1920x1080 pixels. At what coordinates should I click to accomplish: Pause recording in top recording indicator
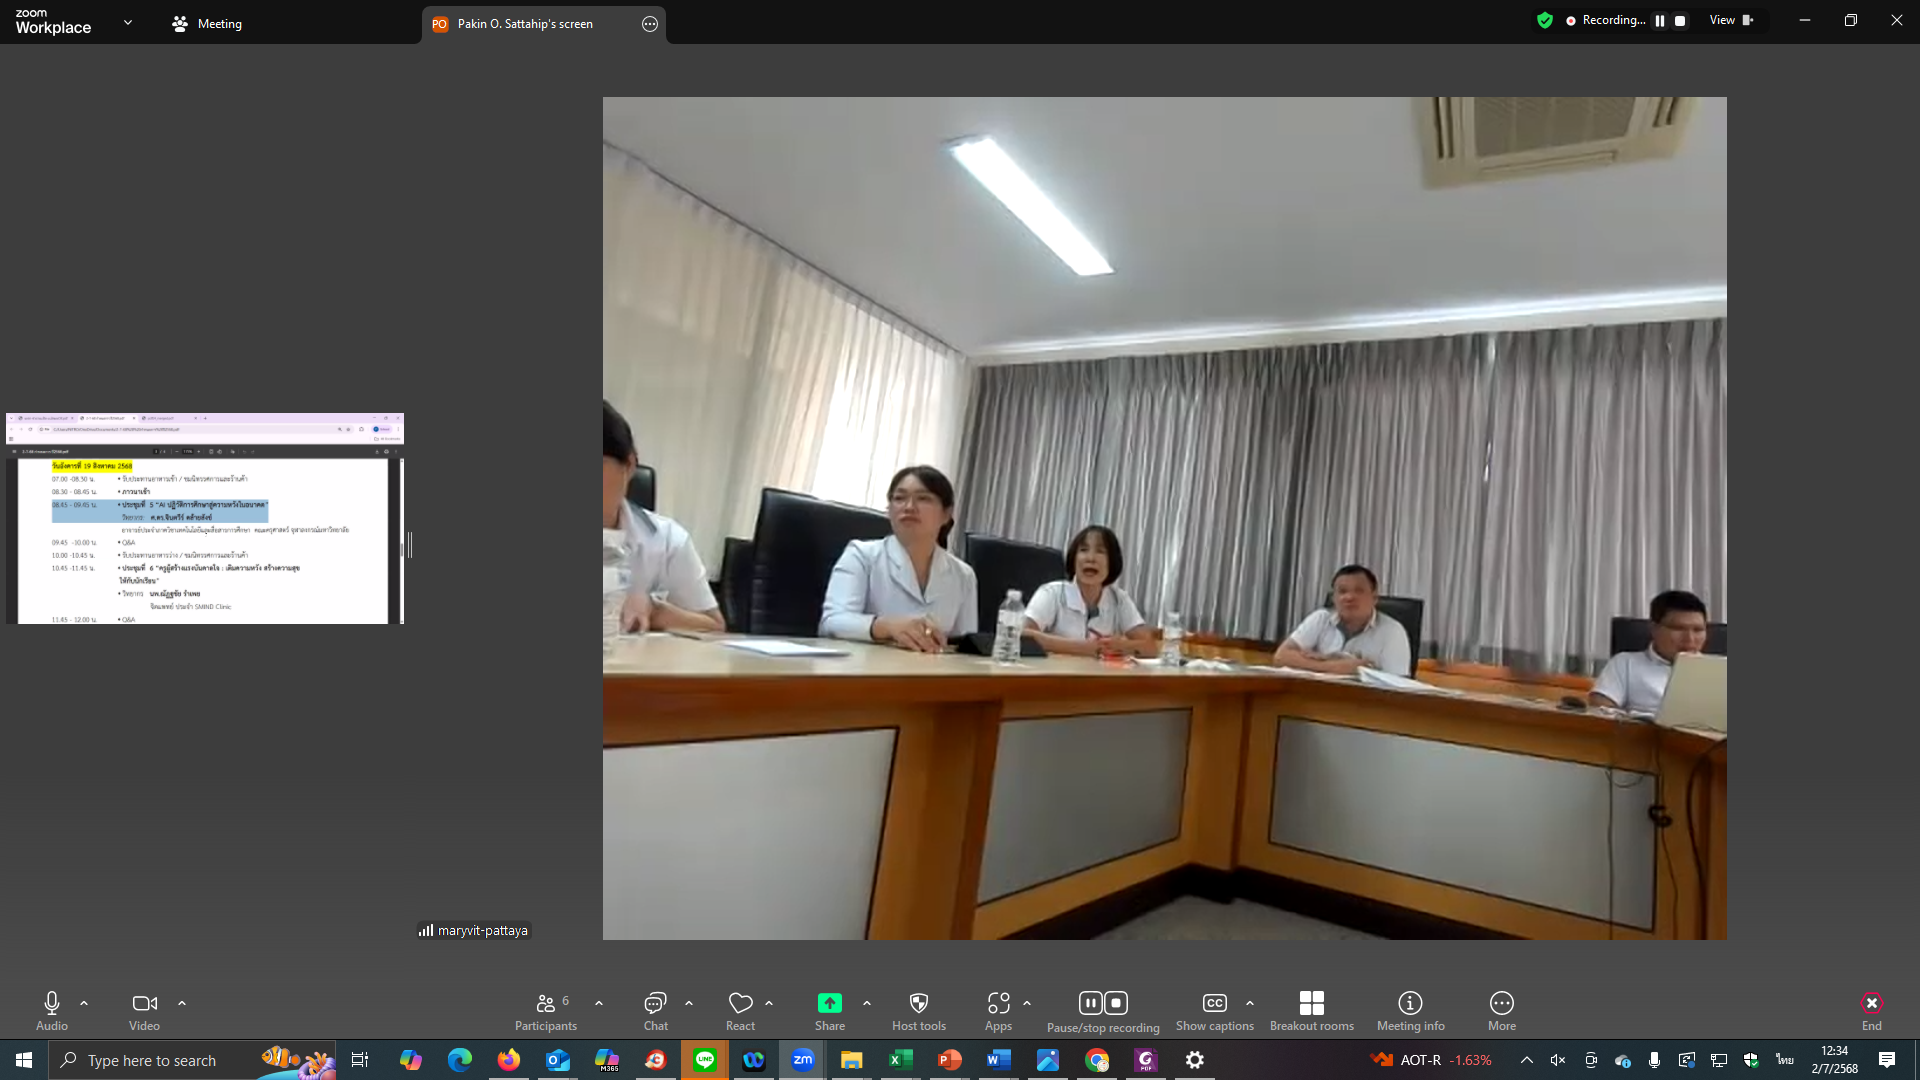click(1660, 21)
